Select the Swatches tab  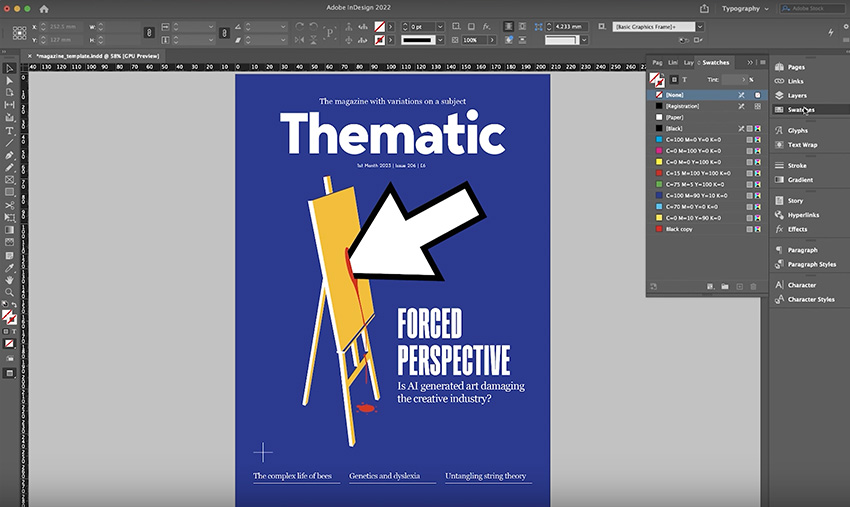point(716,62)
